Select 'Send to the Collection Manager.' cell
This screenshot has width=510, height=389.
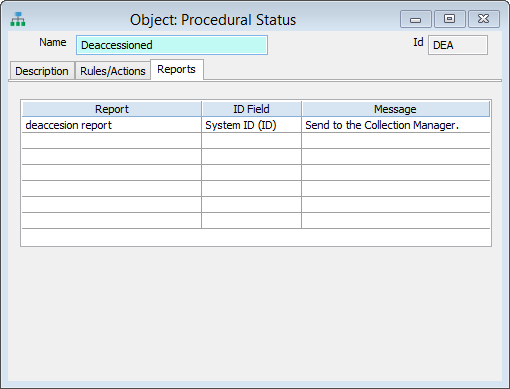point(396,125)
